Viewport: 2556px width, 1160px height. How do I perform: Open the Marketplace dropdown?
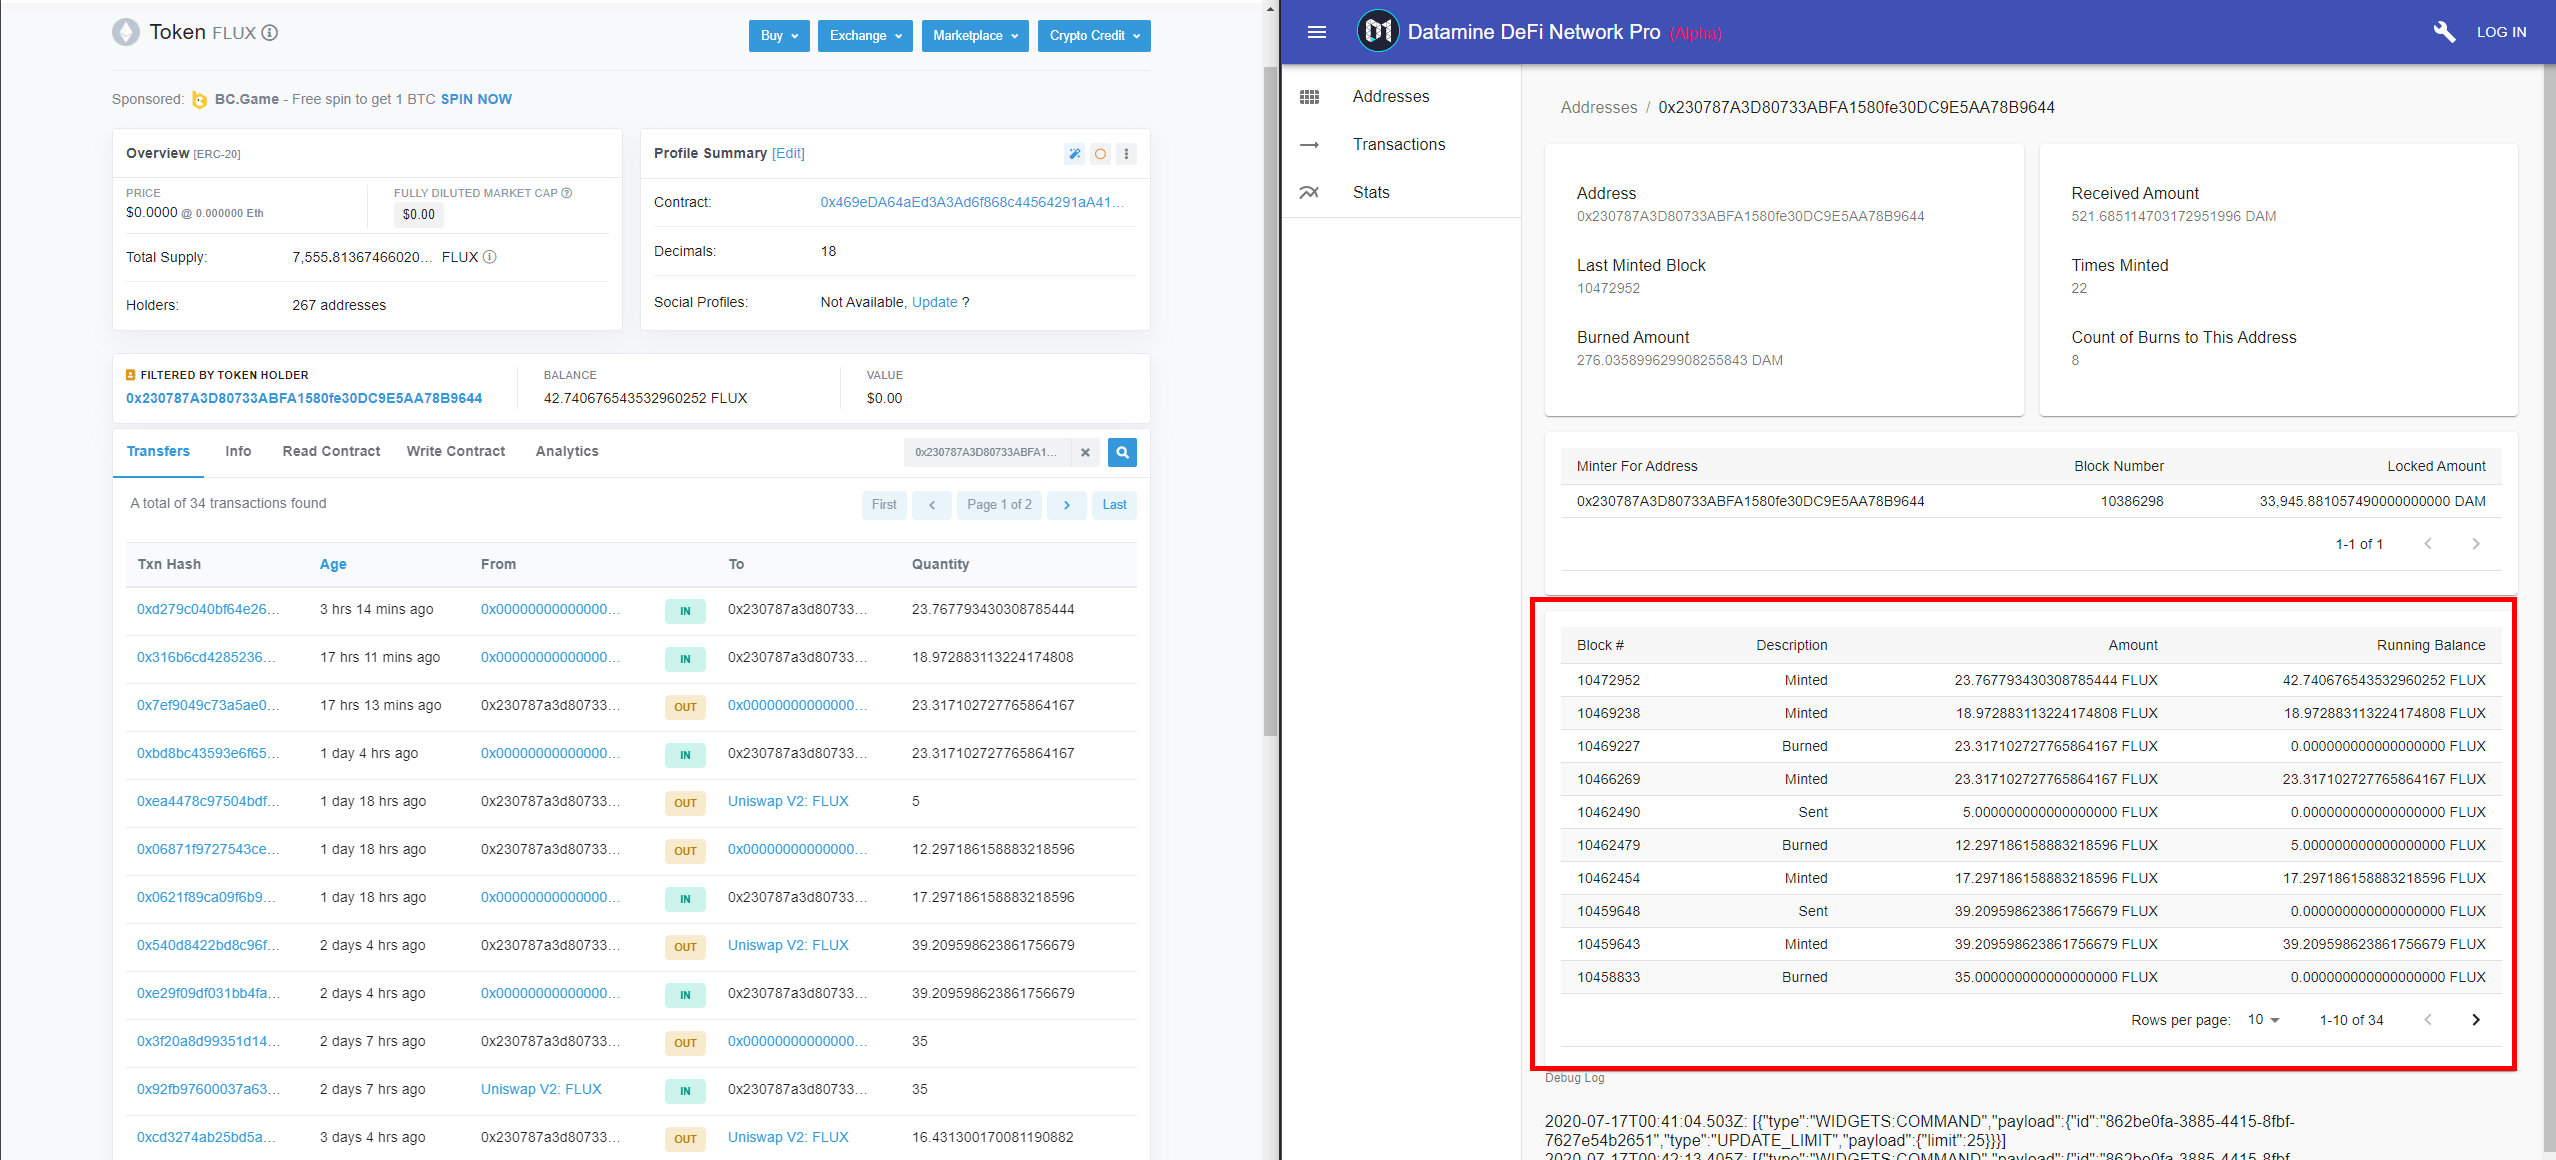point(975,36)
